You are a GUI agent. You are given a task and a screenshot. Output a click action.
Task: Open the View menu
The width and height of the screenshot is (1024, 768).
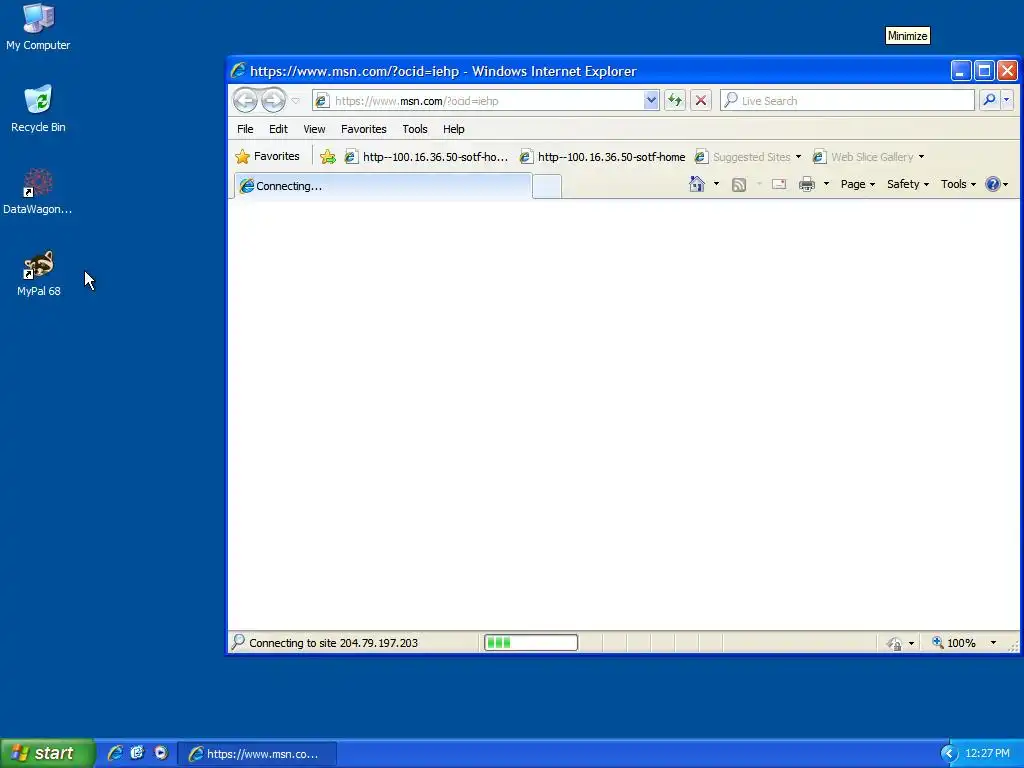coord(314,129)
